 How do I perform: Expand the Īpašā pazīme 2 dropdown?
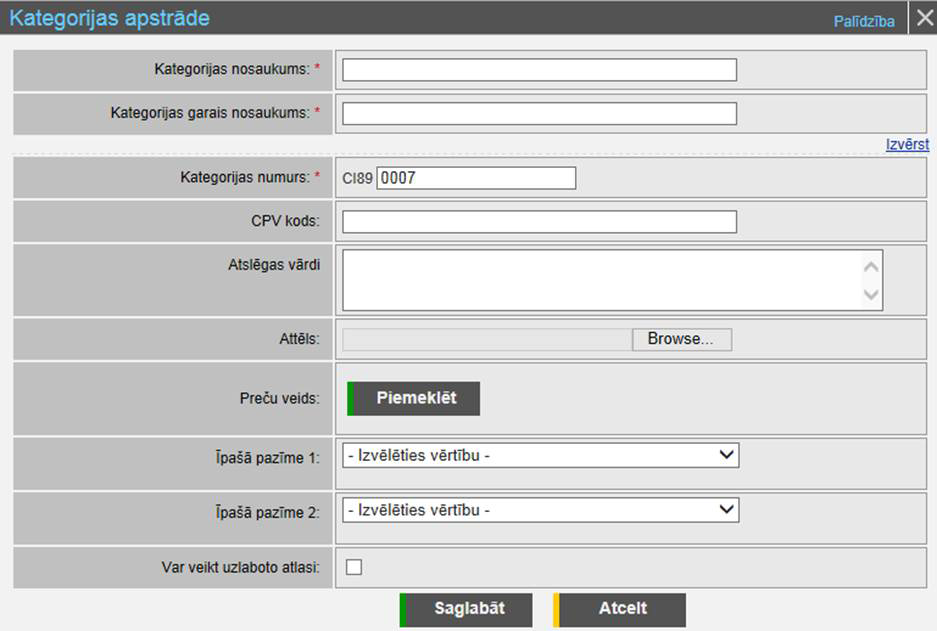[x=540, y=510]
